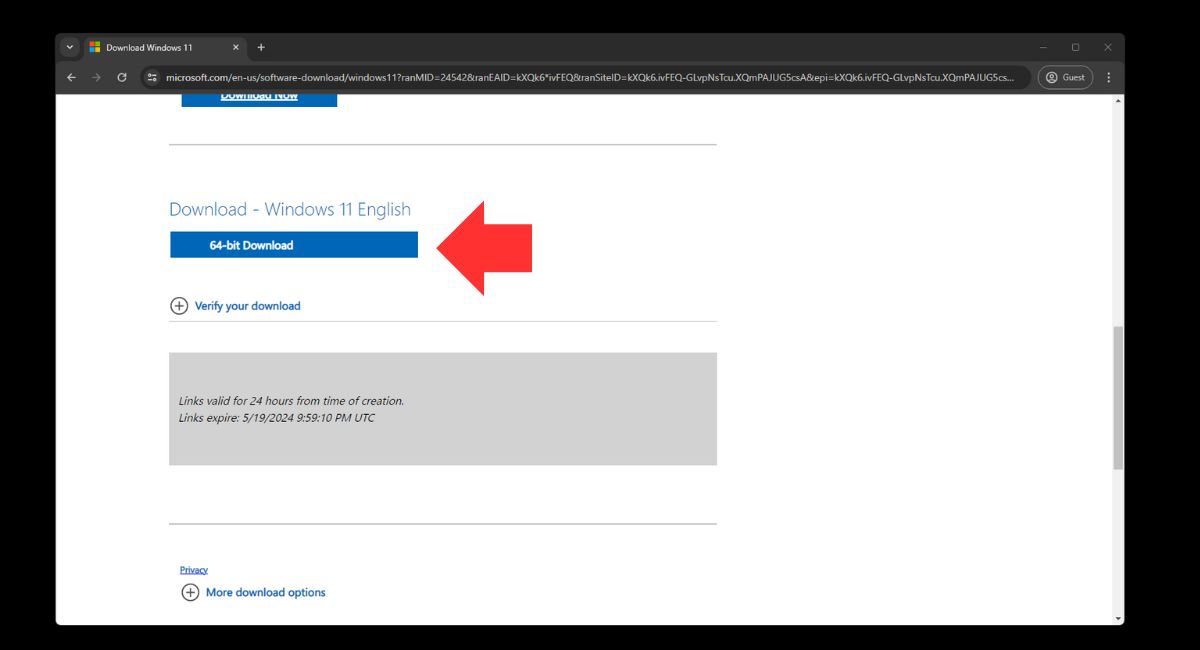Viewport: 1200px width, 650px height.
Task: Open site information icon in address bar
Action: [152, 77]
